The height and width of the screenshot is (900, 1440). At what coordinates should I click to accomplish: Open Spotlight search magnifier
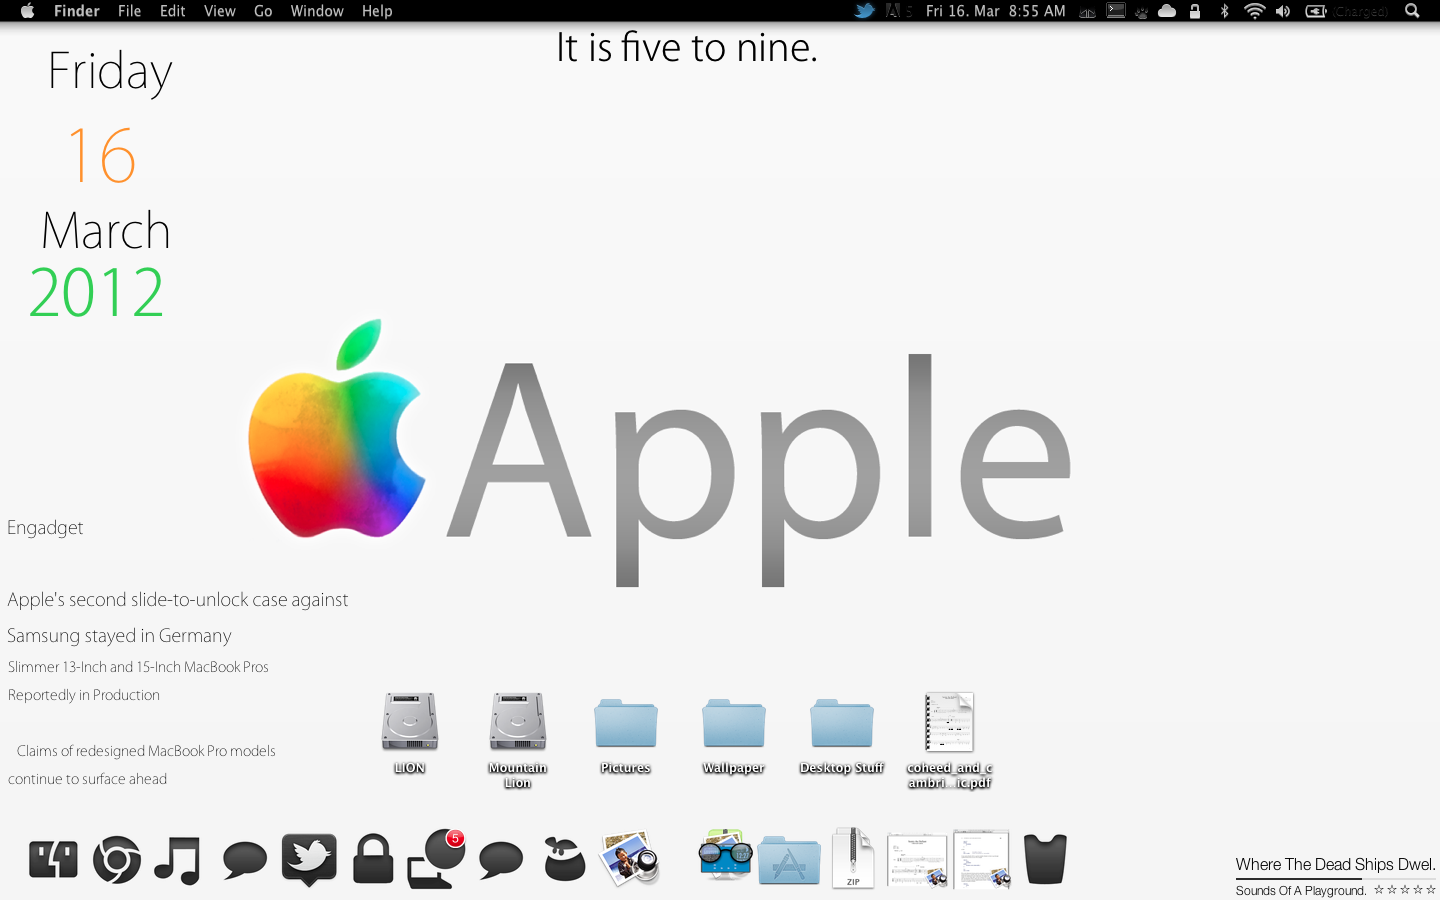pyautogui.click(x=1412, y=11)
